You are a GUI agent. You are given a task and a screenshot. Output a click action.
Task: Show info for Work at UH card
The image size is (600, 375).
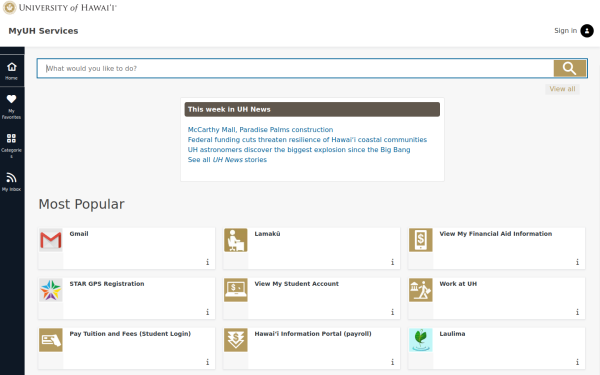coord(577,312)
